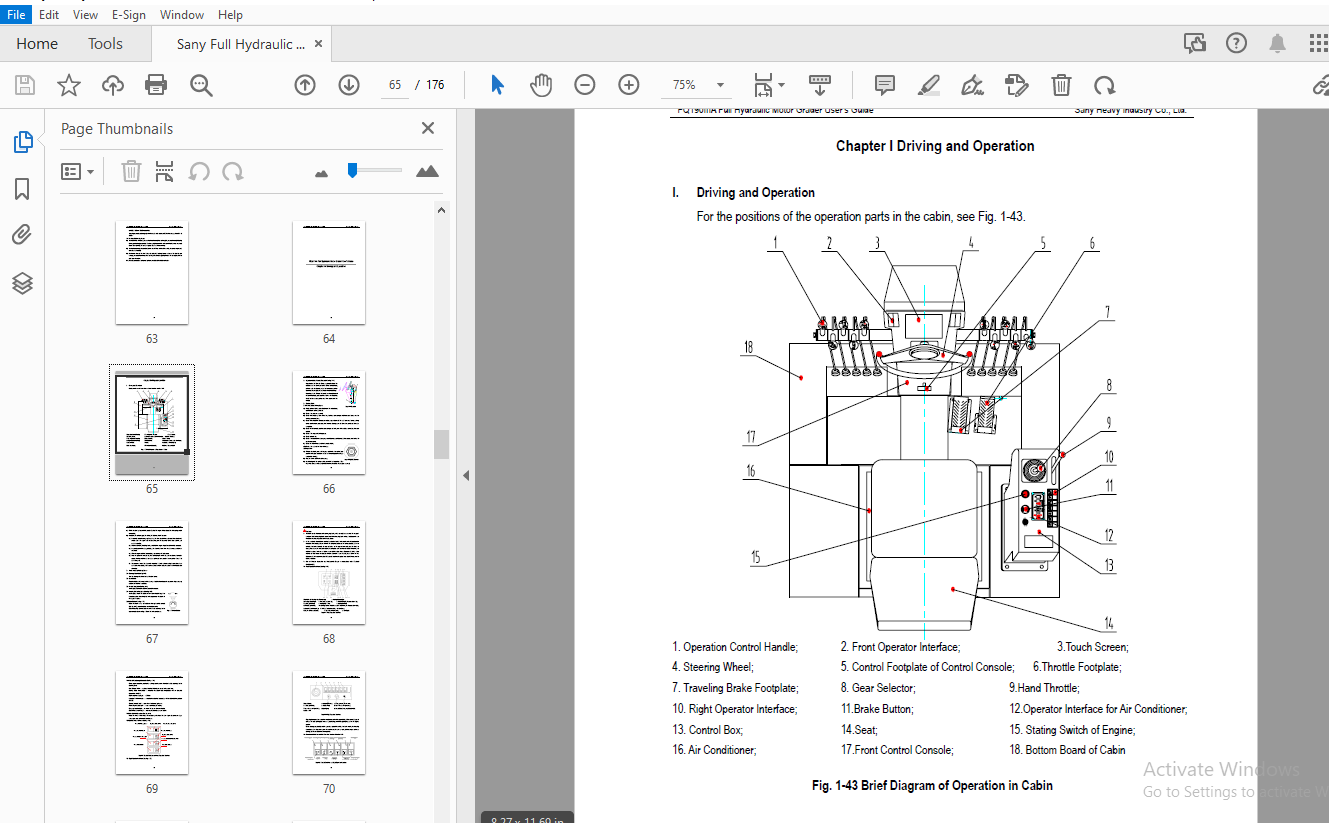Adjust the thumbnail size slider handle

pos(352,170)
